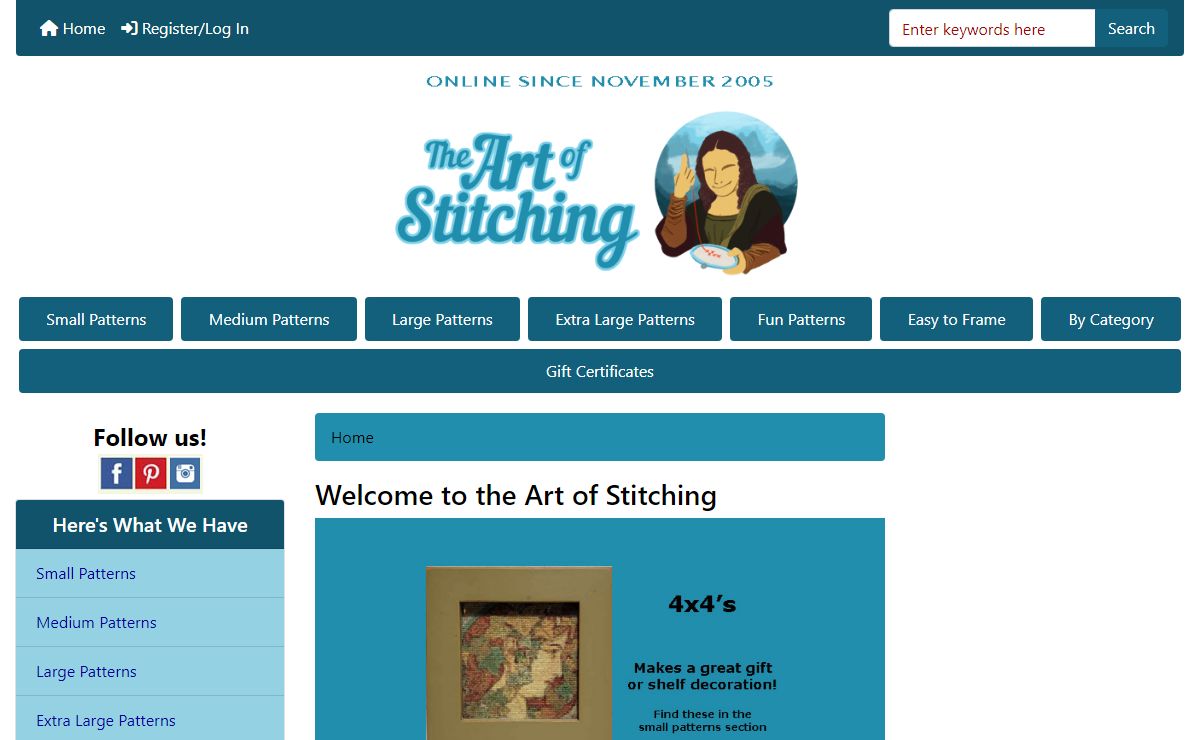The width and height of the screenshot is (1200, 740).
Task: Focus the keywords search field
Action: [992, 29]
